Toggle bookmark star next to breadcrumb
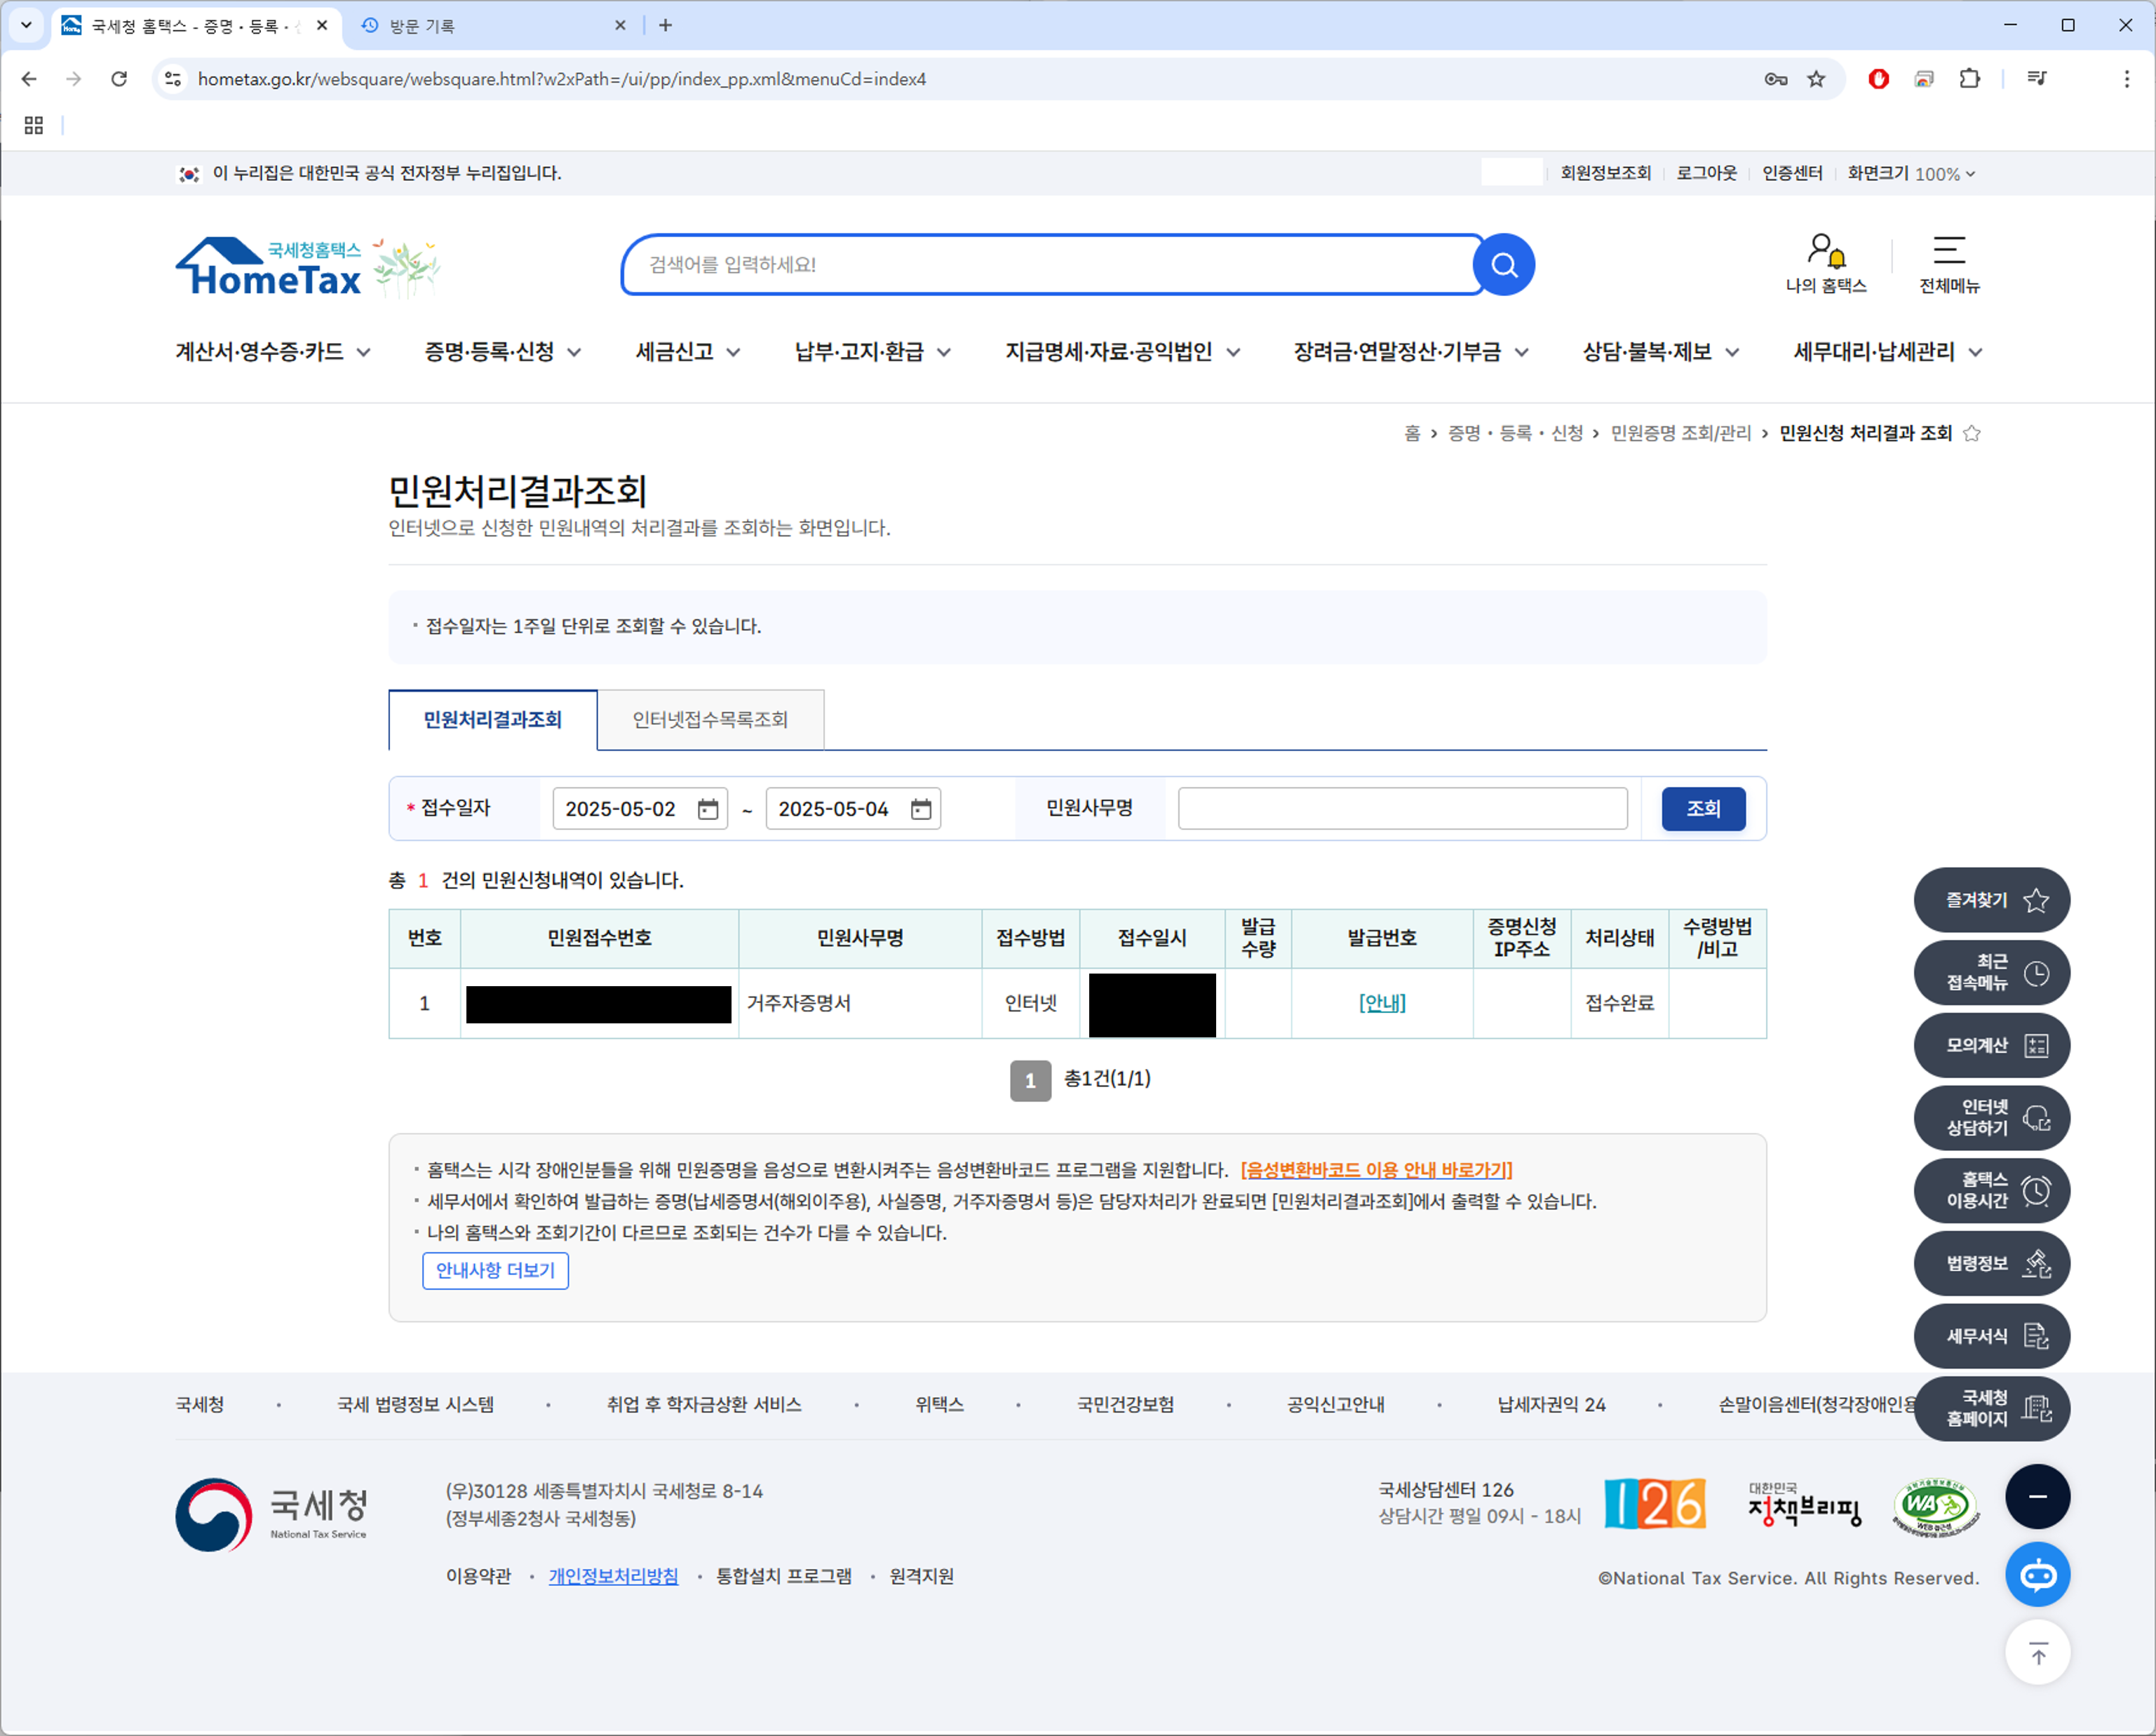This screenshot has width=2156, height=1736. [1972, 433]
